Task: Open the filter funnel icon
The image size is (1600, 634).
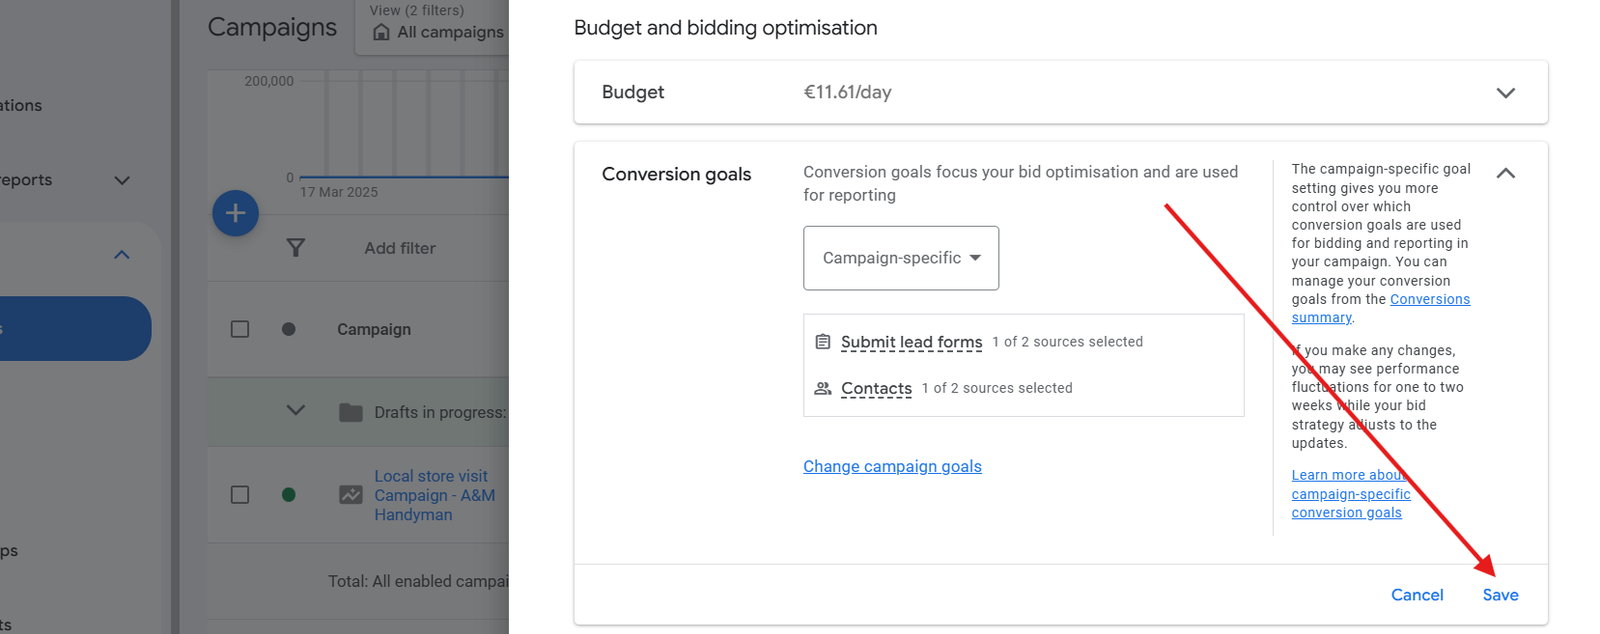Action: click(295, 248)
